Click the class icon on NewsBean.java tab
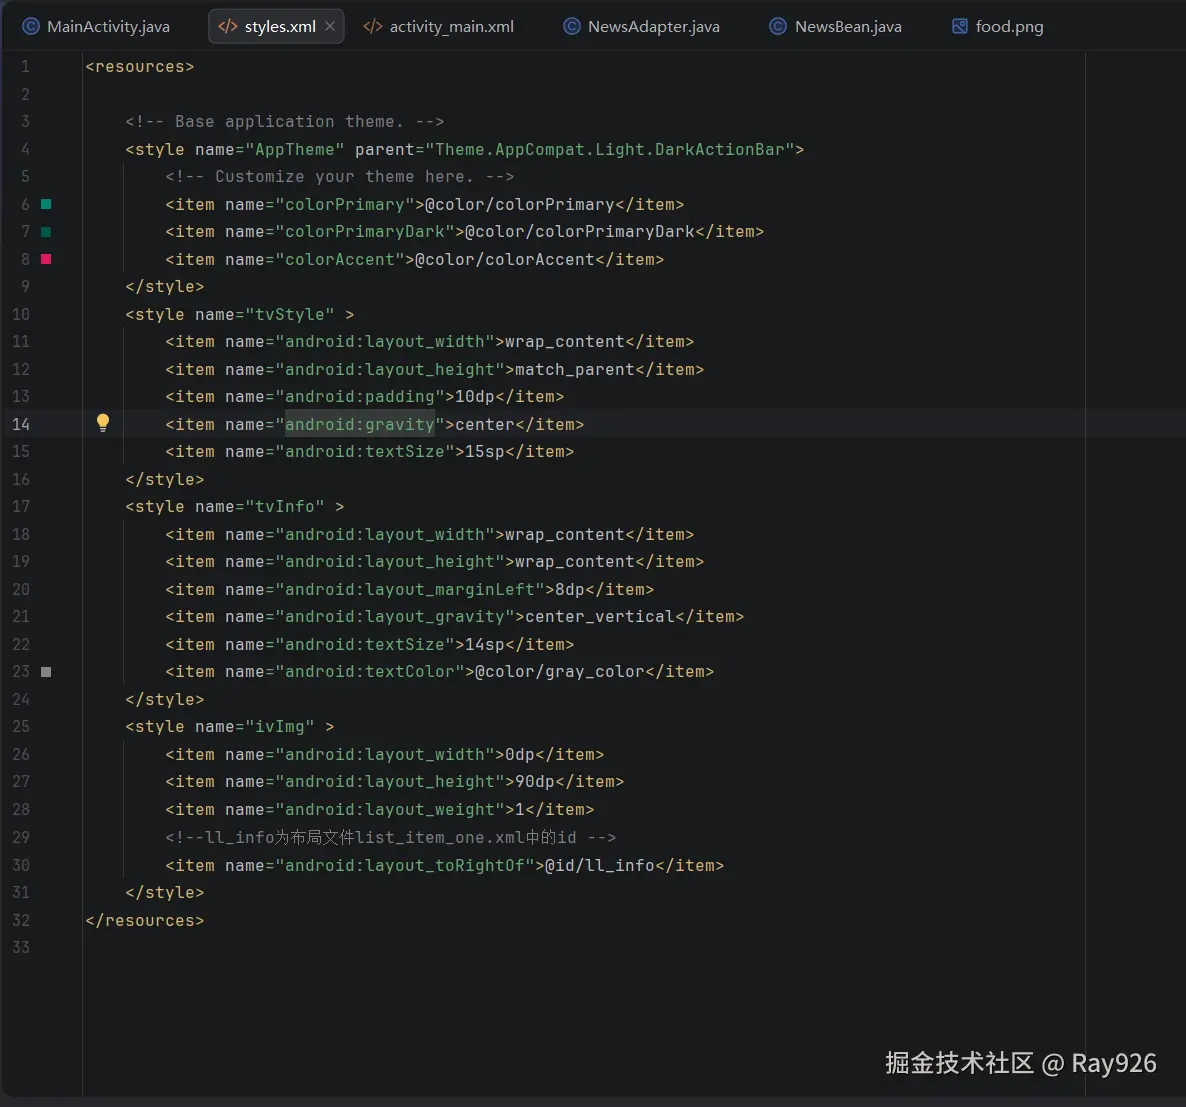 click(x=777, y=27)
